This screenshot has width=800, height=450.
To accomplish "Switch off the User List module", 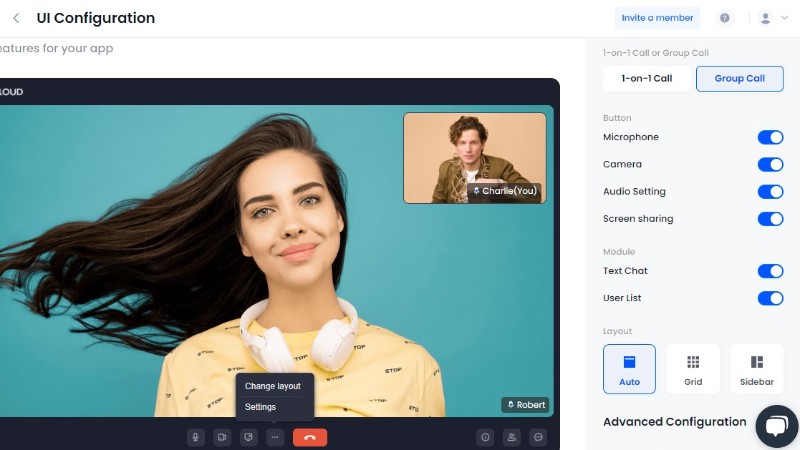I will point(770,298).
